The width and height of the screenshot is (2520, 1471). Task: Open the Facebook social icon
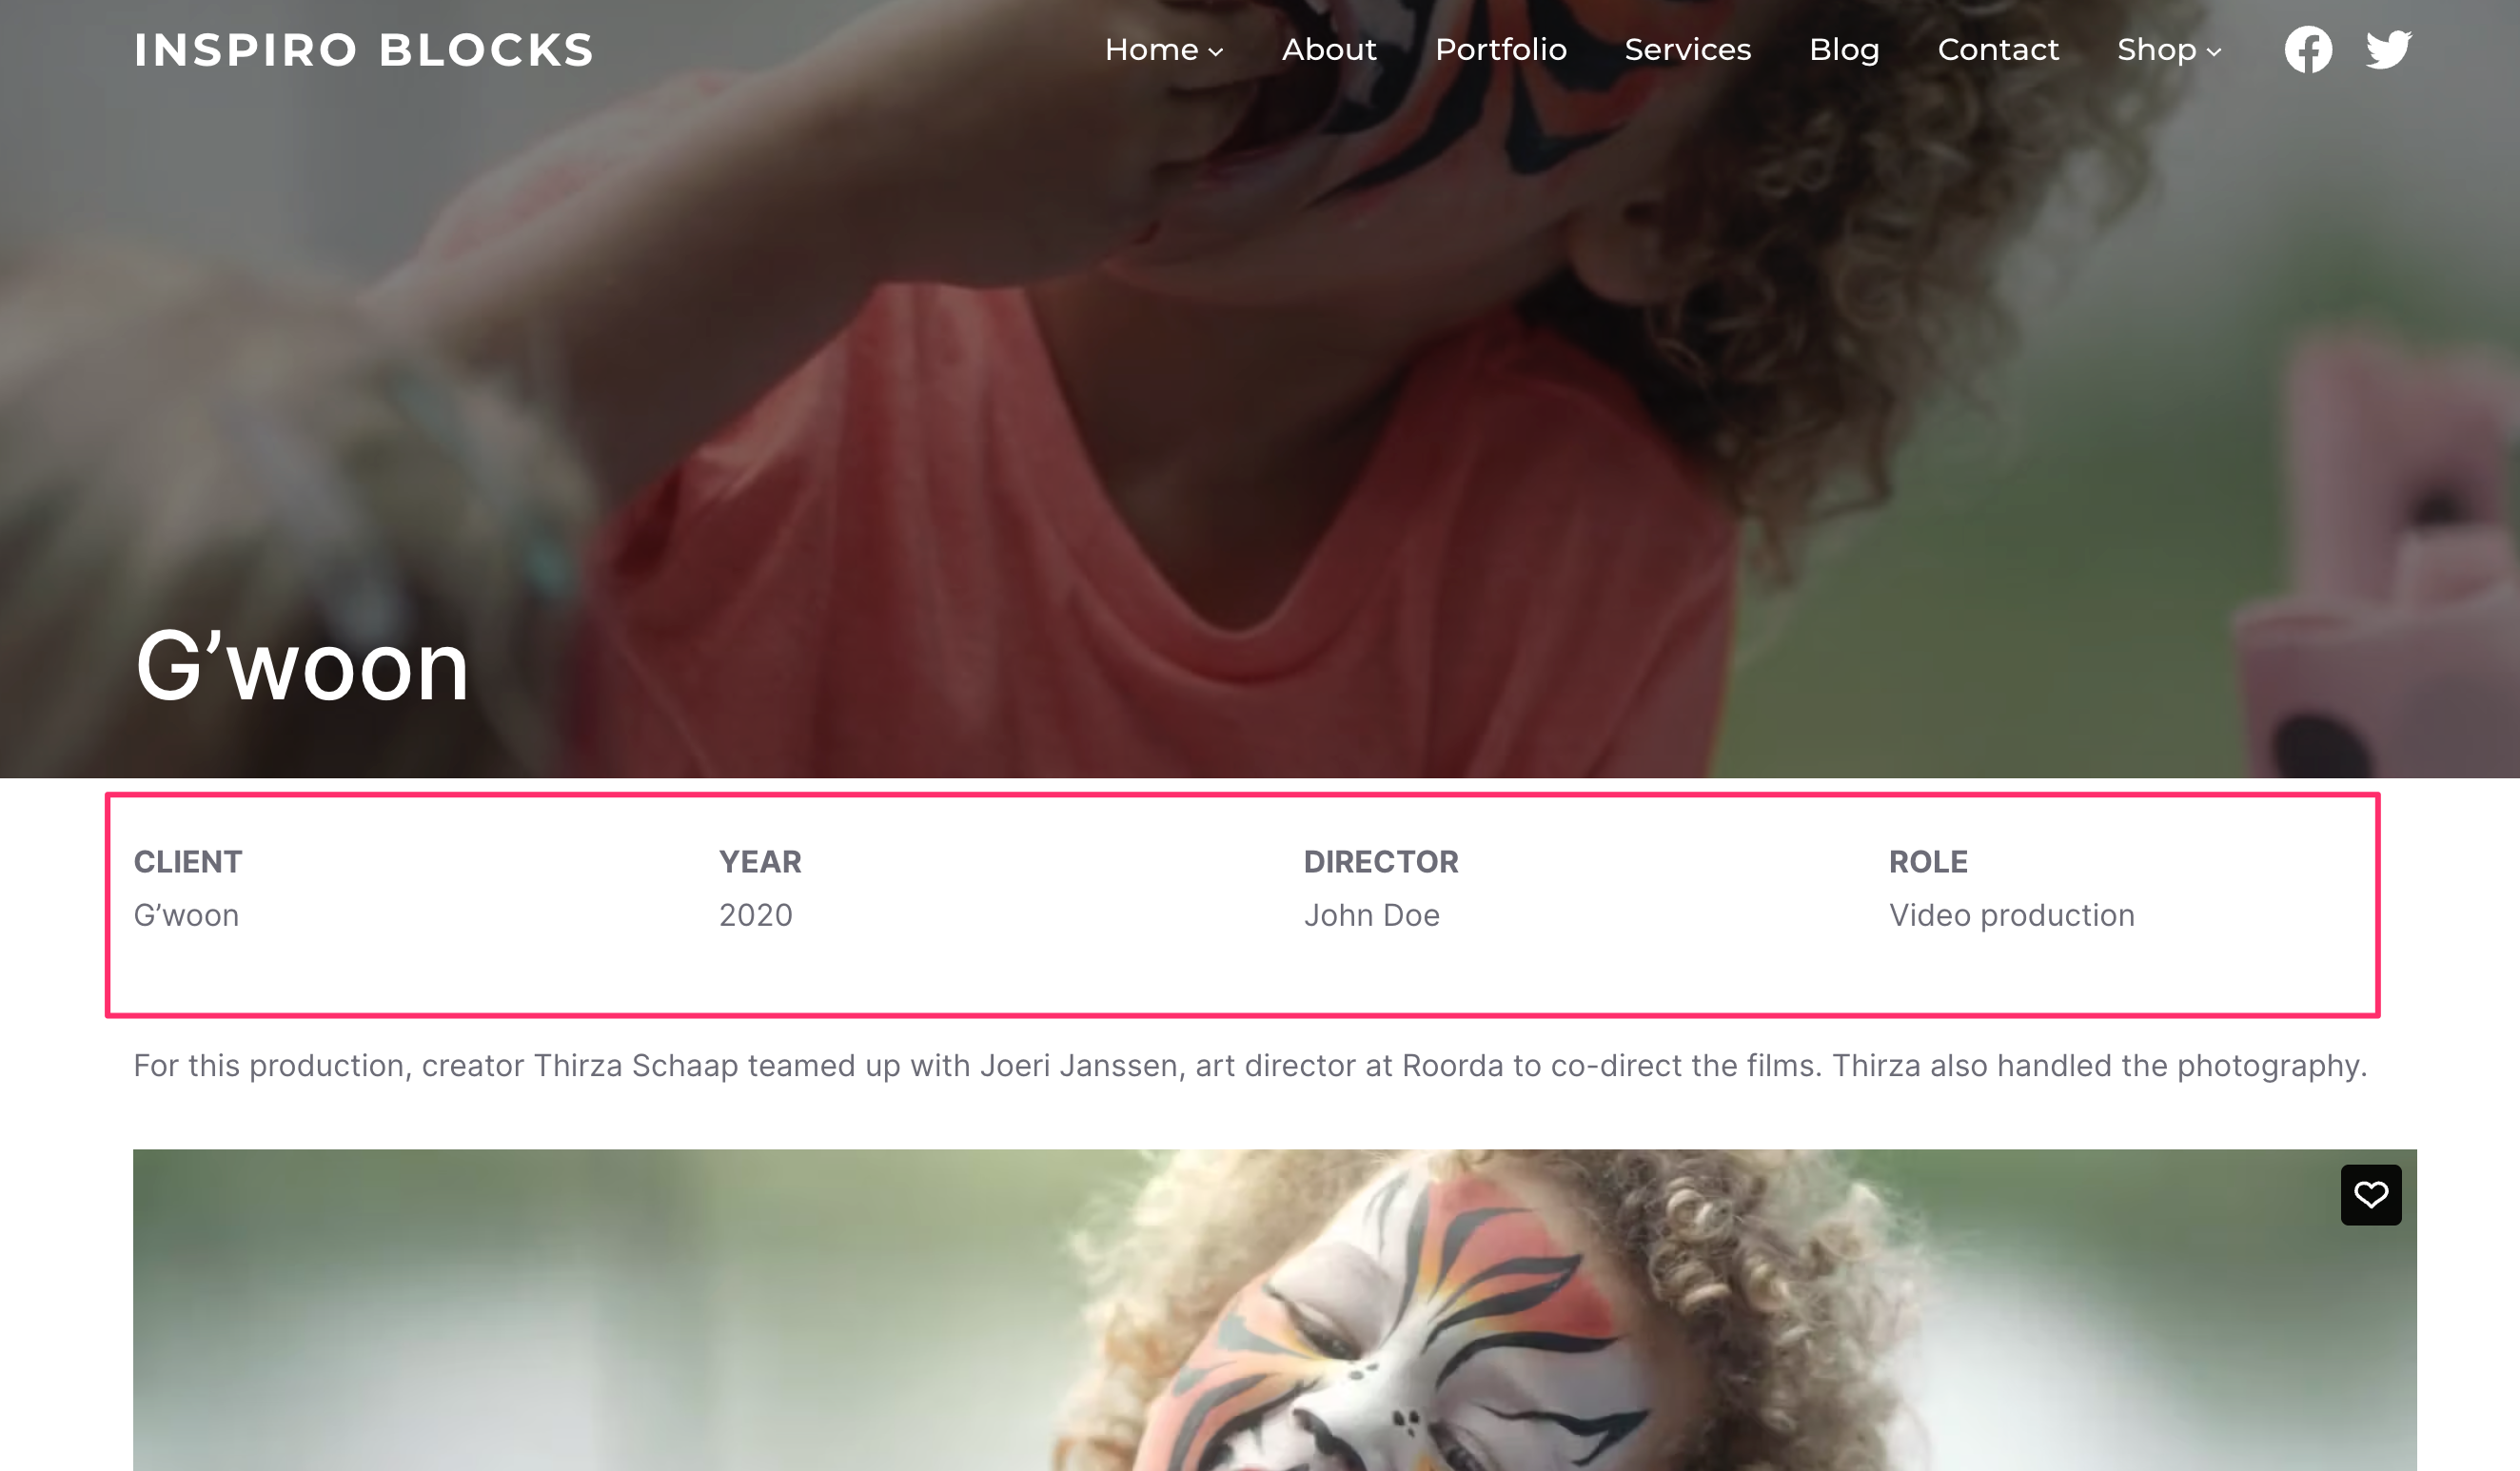click(x=2308, y=50)
